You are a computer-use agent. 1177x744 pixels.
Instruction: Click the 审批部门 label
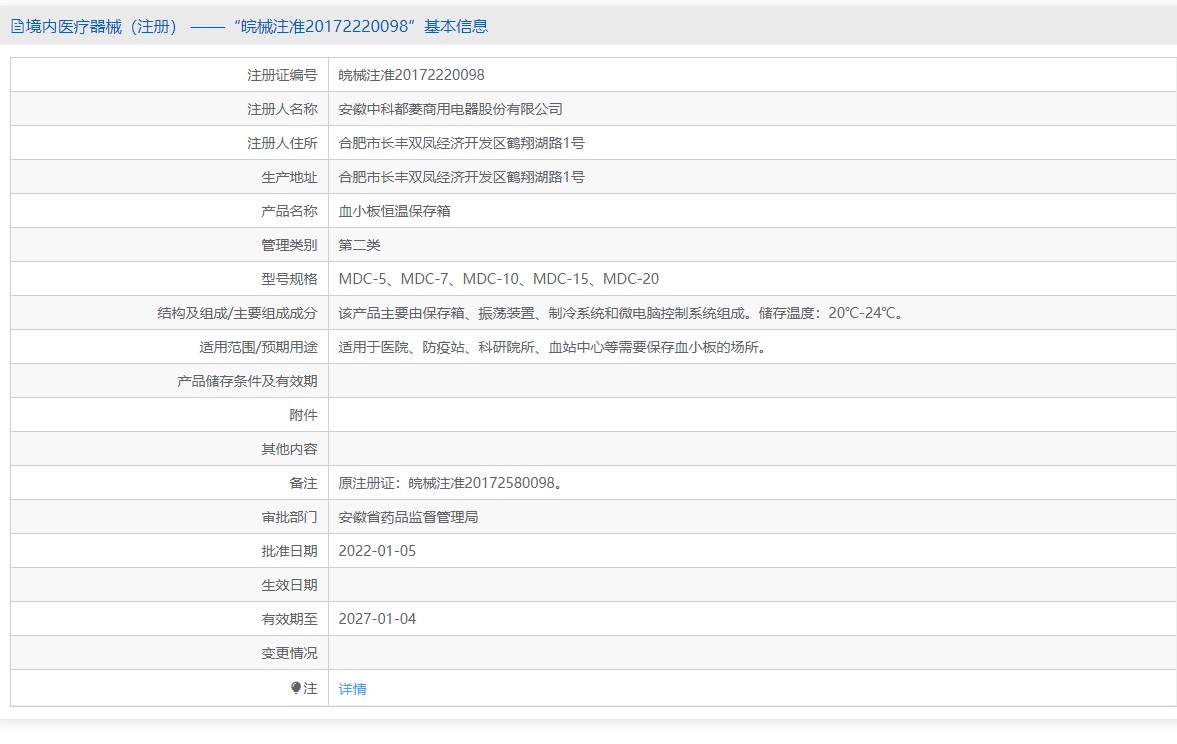[289, 517]
